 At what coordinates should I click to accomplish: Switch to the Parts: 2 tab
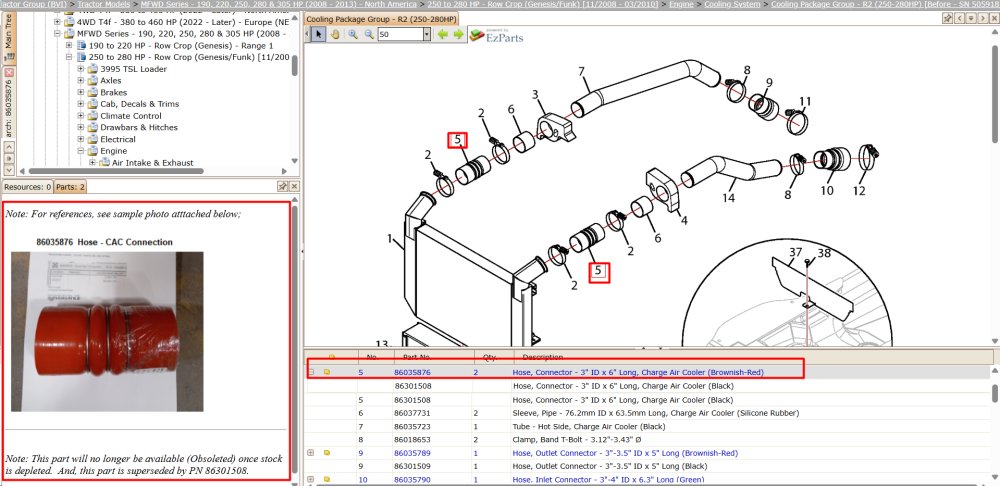click(70, 187)
